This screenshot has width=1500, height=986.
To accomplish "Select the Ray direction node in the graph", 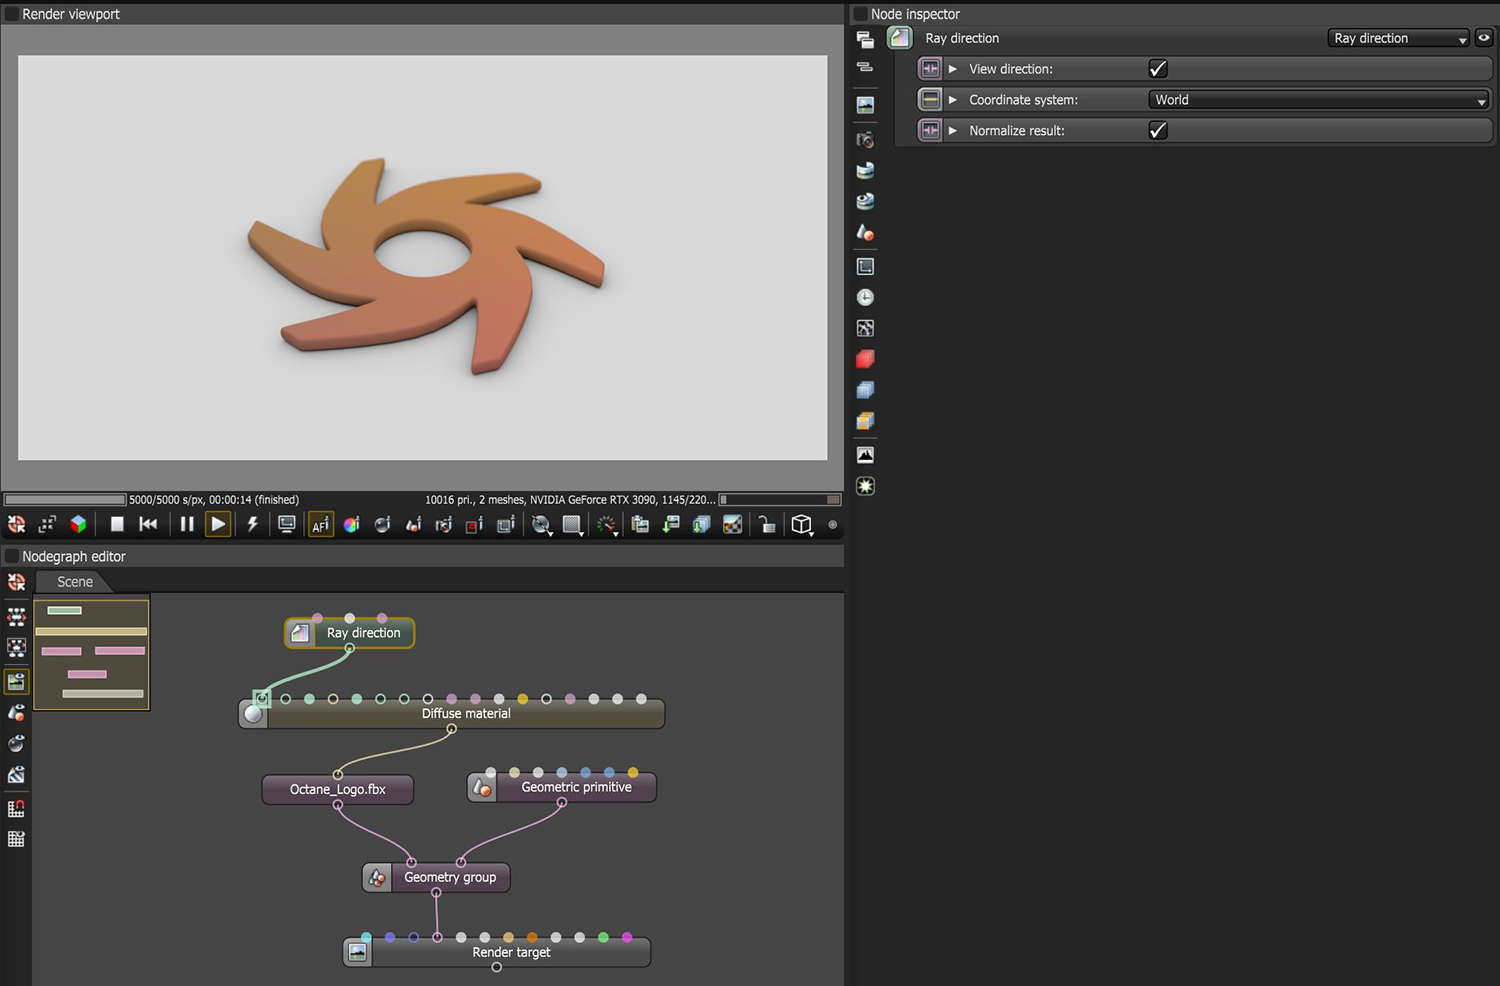I will (349, 633).
